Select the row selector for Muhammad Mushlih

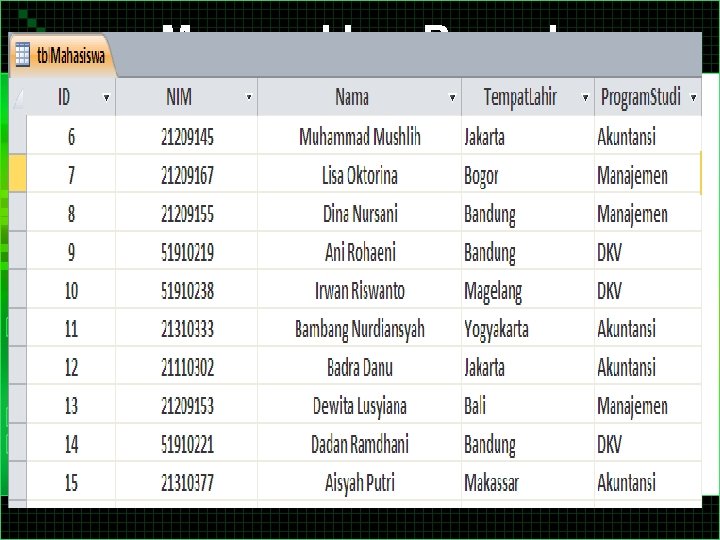[18, 135]
